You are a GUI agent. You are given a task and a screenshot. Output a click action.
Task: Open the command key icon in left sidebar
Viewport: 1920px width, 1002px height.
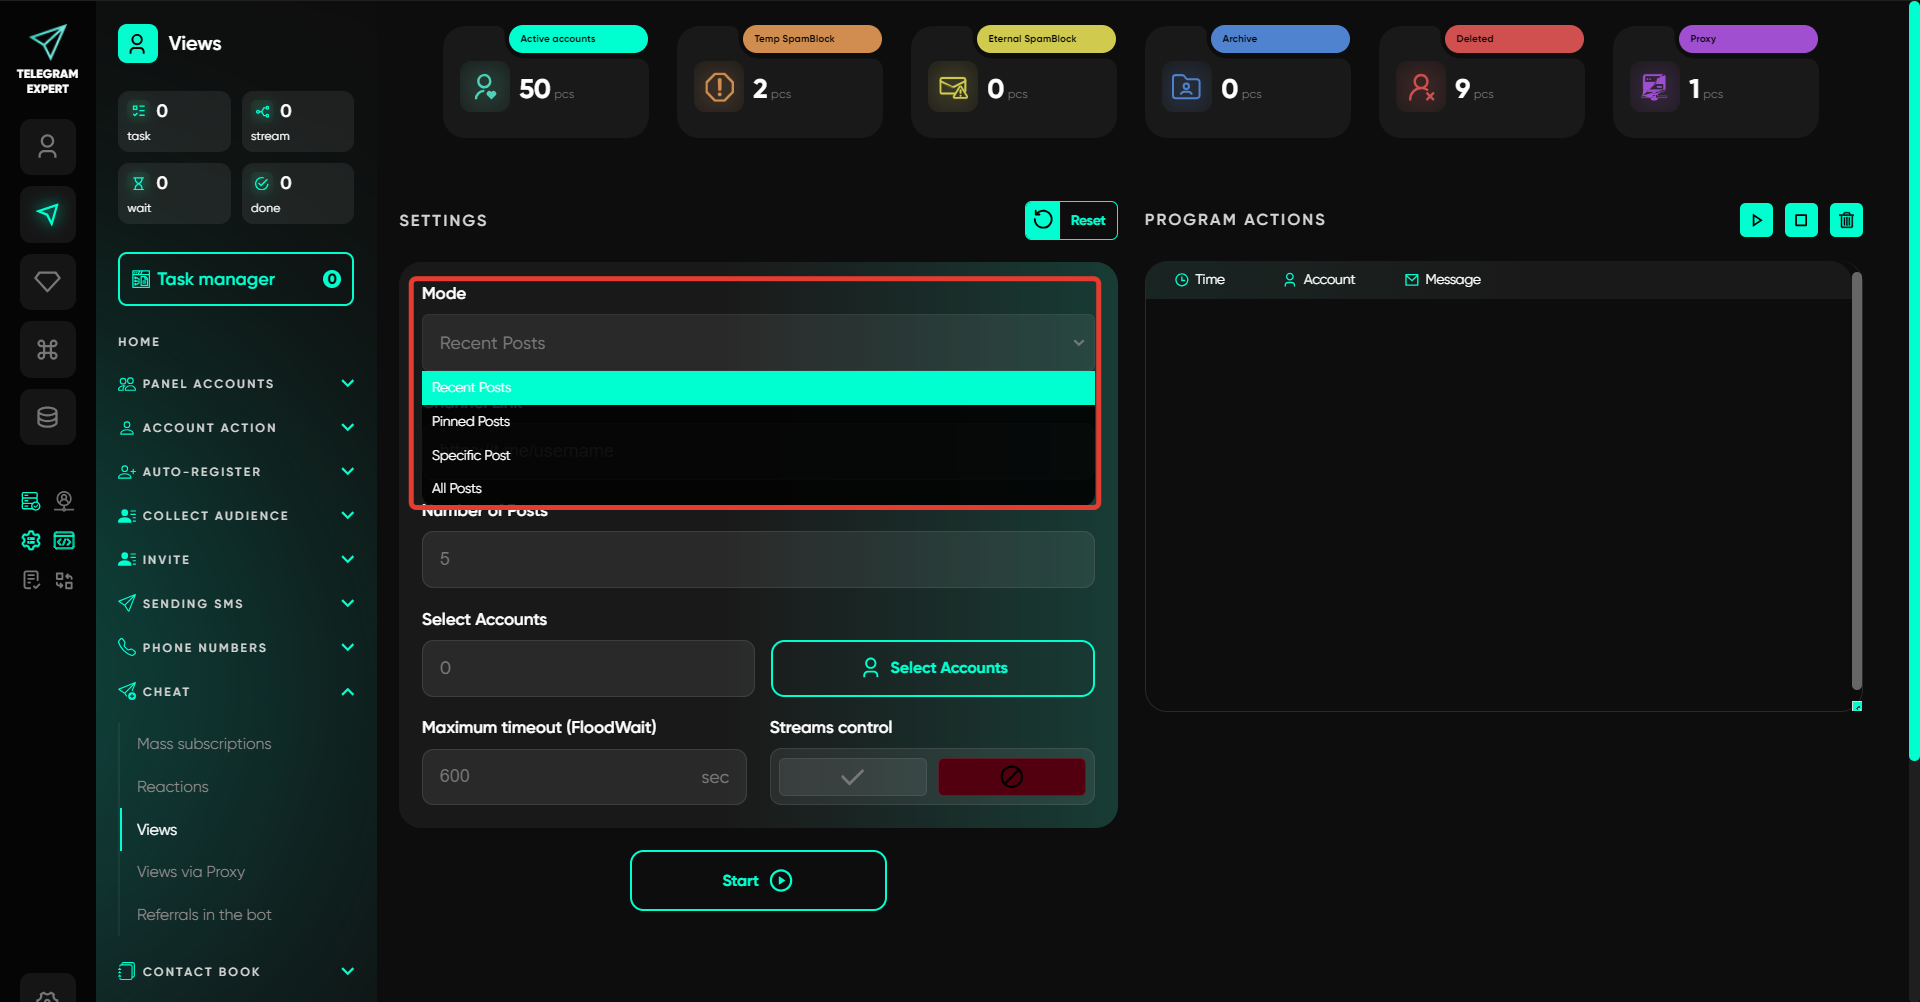point(47,349)
